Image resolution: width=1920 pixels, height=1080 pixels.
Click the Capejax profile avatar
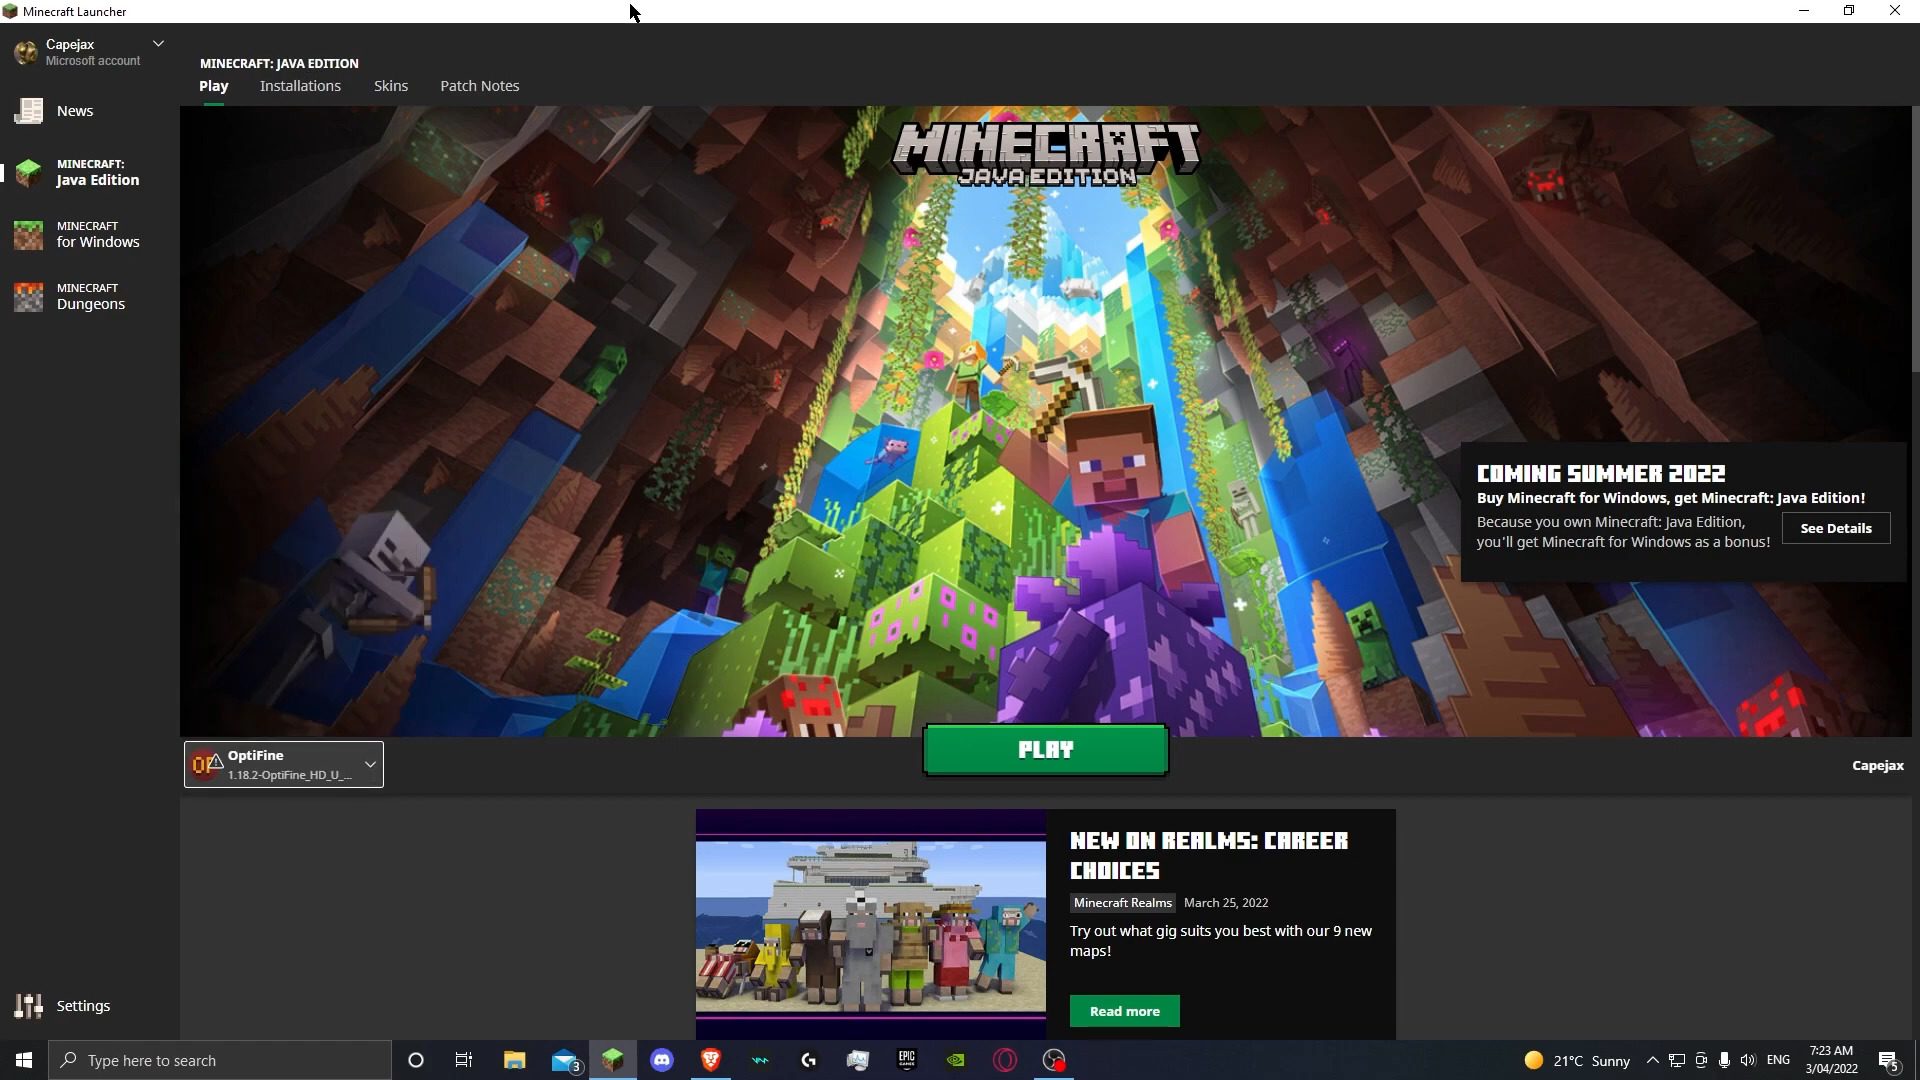[x=26, y=52]
